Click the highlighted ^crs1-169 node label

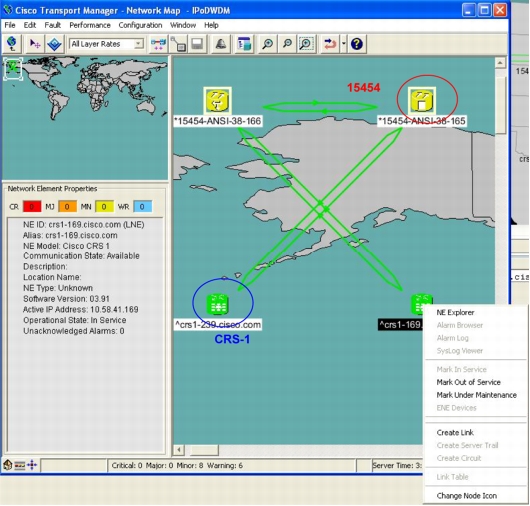(x=400, y=325)
